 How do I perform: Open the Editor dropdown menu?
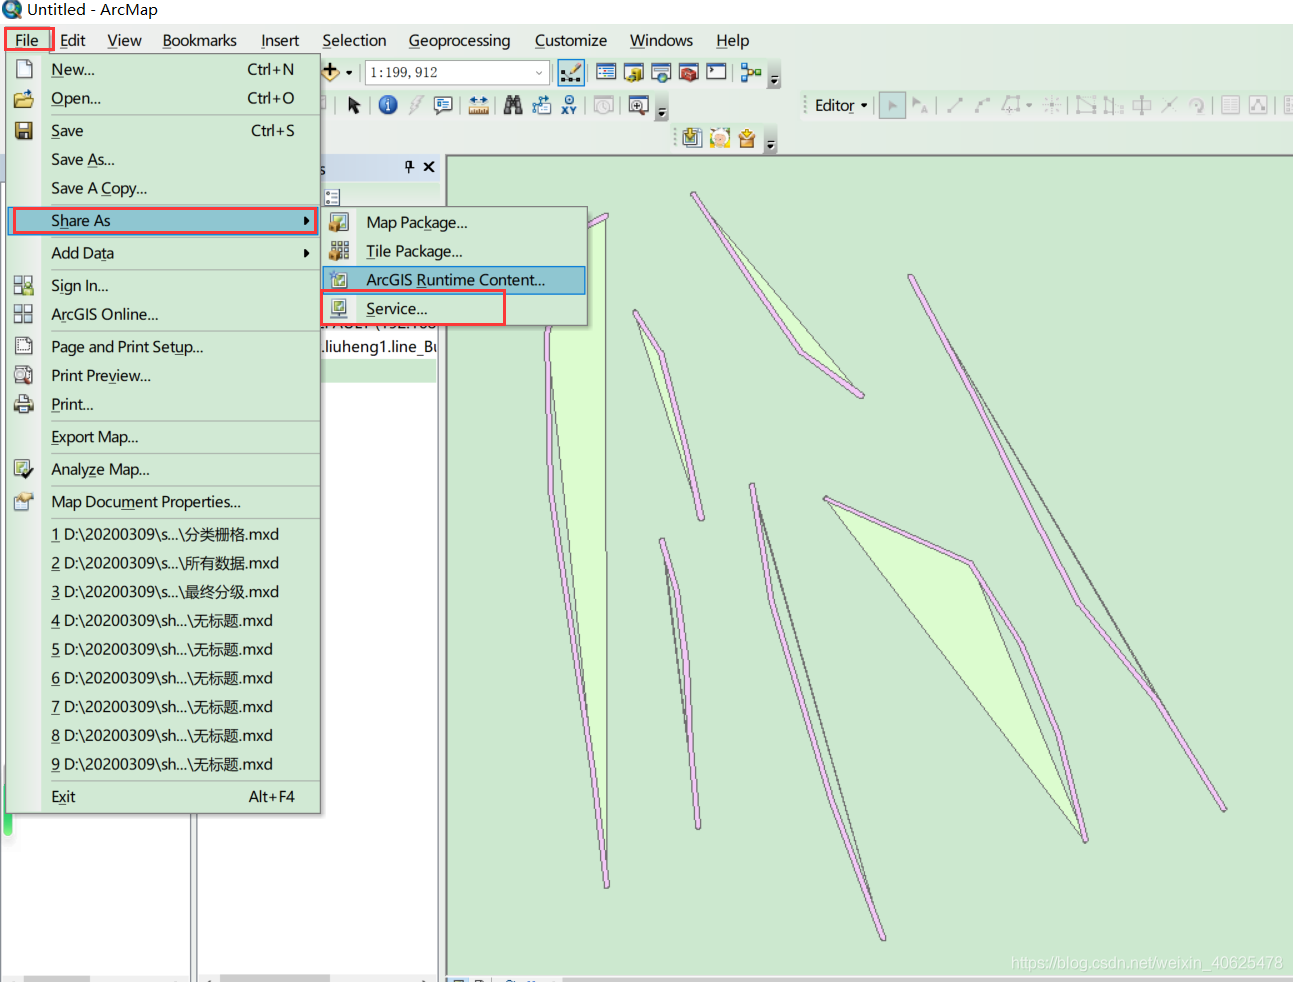841,105
